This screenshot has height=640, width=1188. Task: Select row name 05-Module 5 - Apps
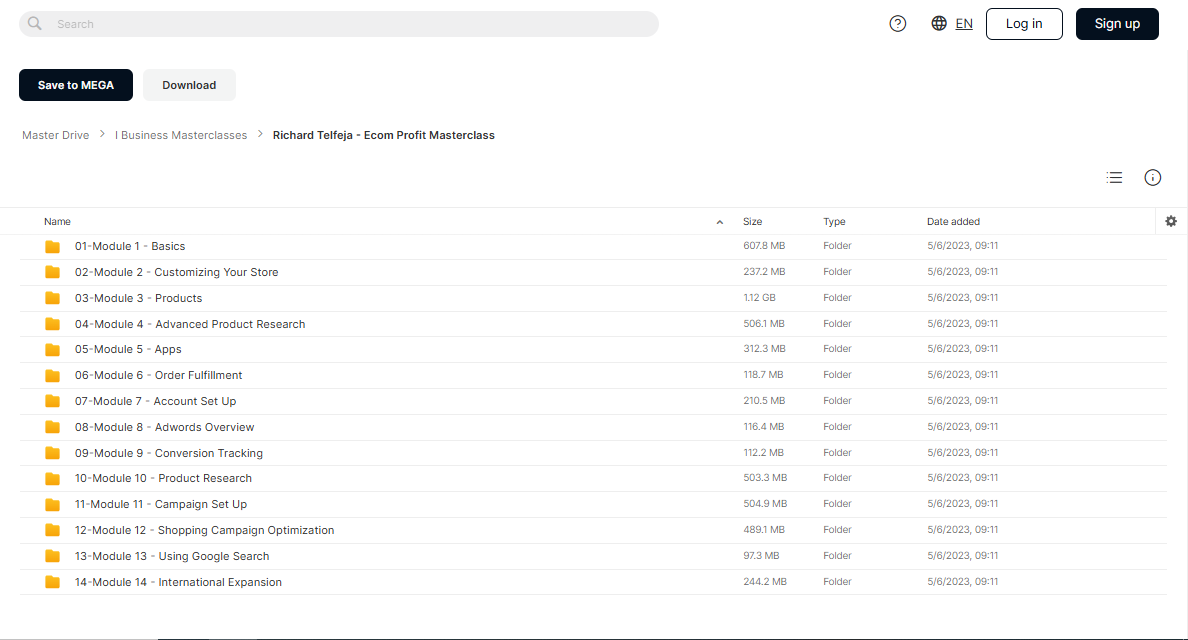128,349
